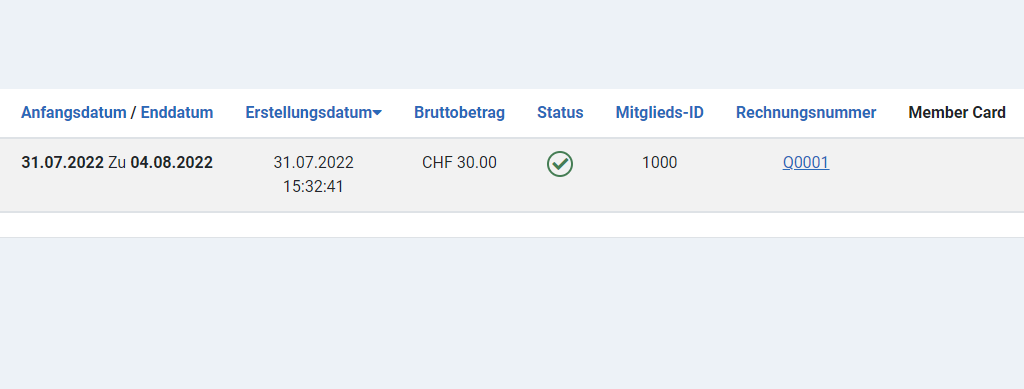Click the sort arrow beside Erstellungsdatum
The height and width of the screenshot is (389, 1024).
377,114
